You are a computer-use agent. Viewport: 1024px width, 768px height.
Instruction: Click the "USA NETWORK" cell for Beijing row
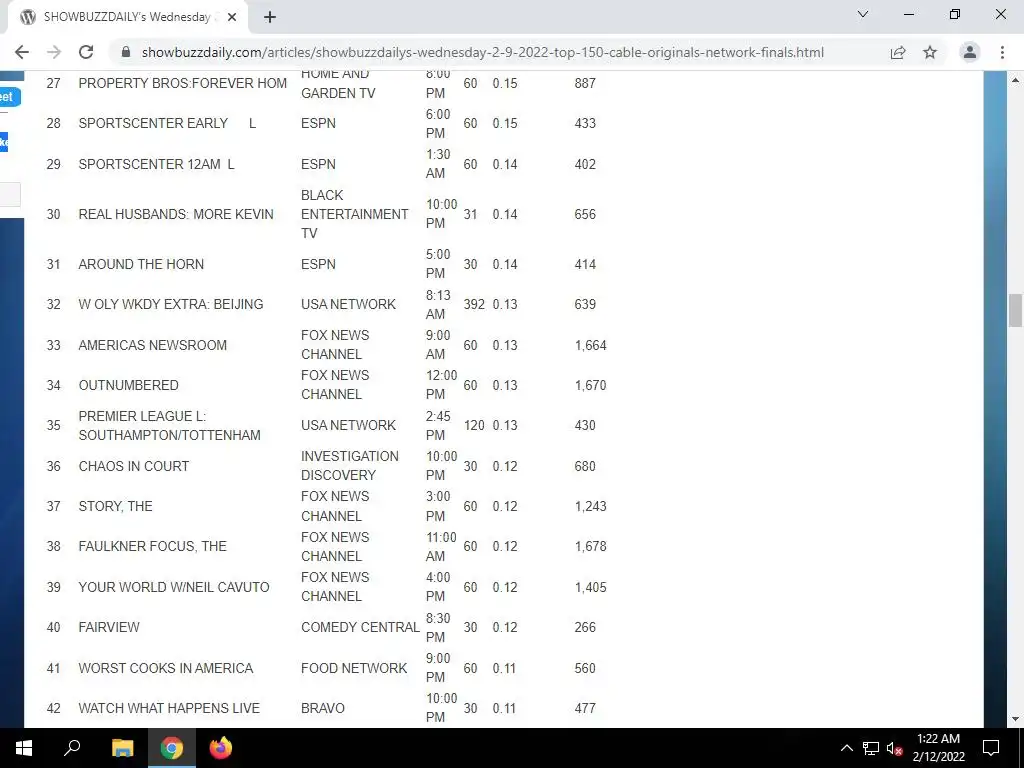point(348,304)
